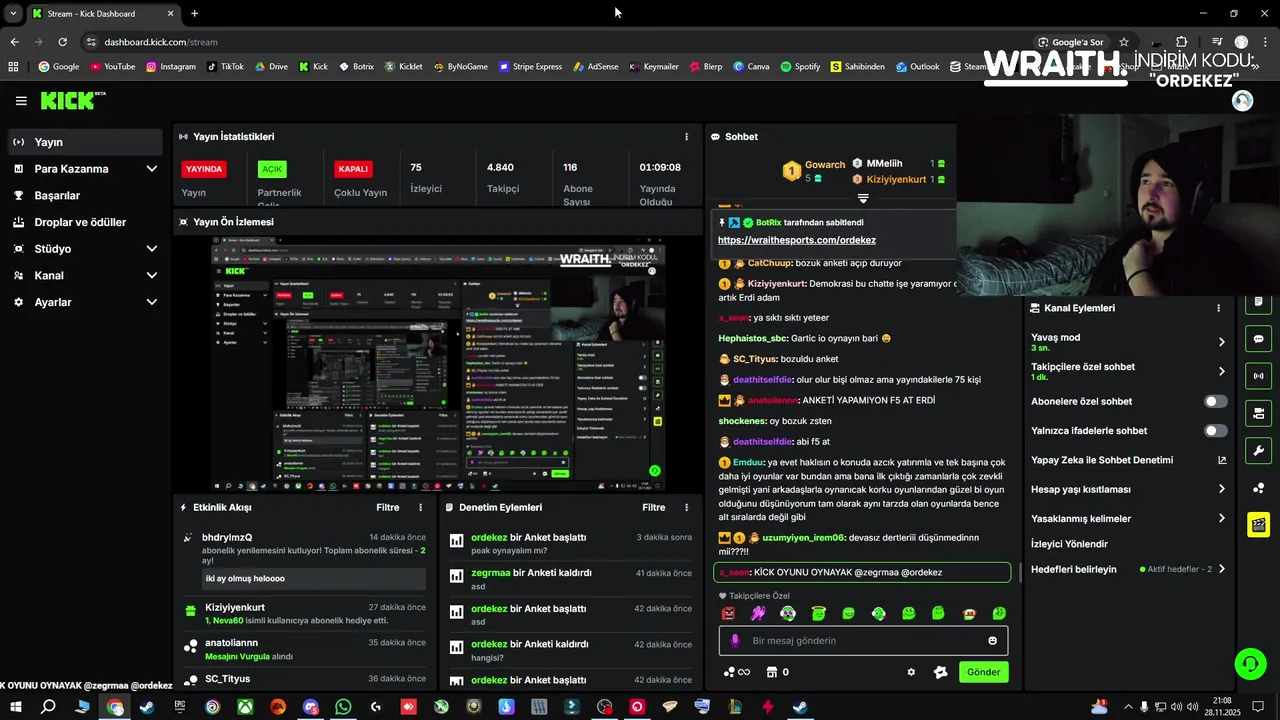Click the microphone icon in chat input
1280x720 pixels.
point(735,641)
